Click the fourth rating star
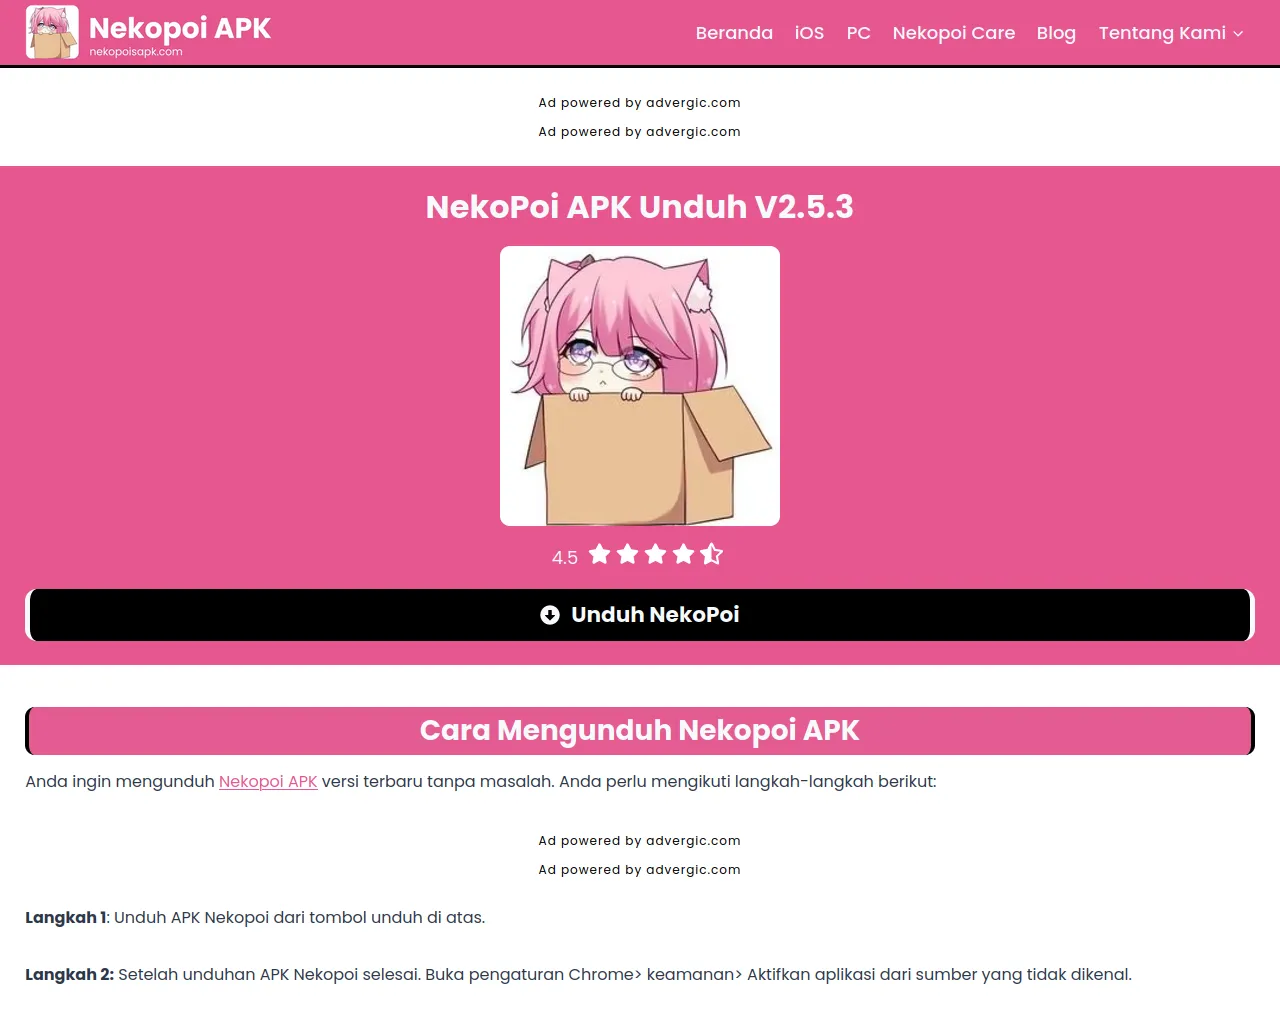 pyautogui.click(x=684, y=554)
